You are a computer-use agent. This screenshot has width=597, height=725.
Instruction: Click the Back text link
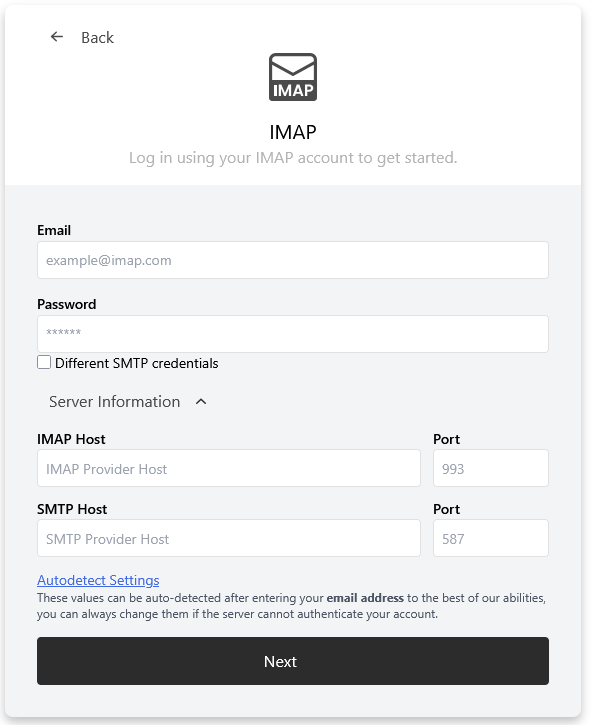97,37
